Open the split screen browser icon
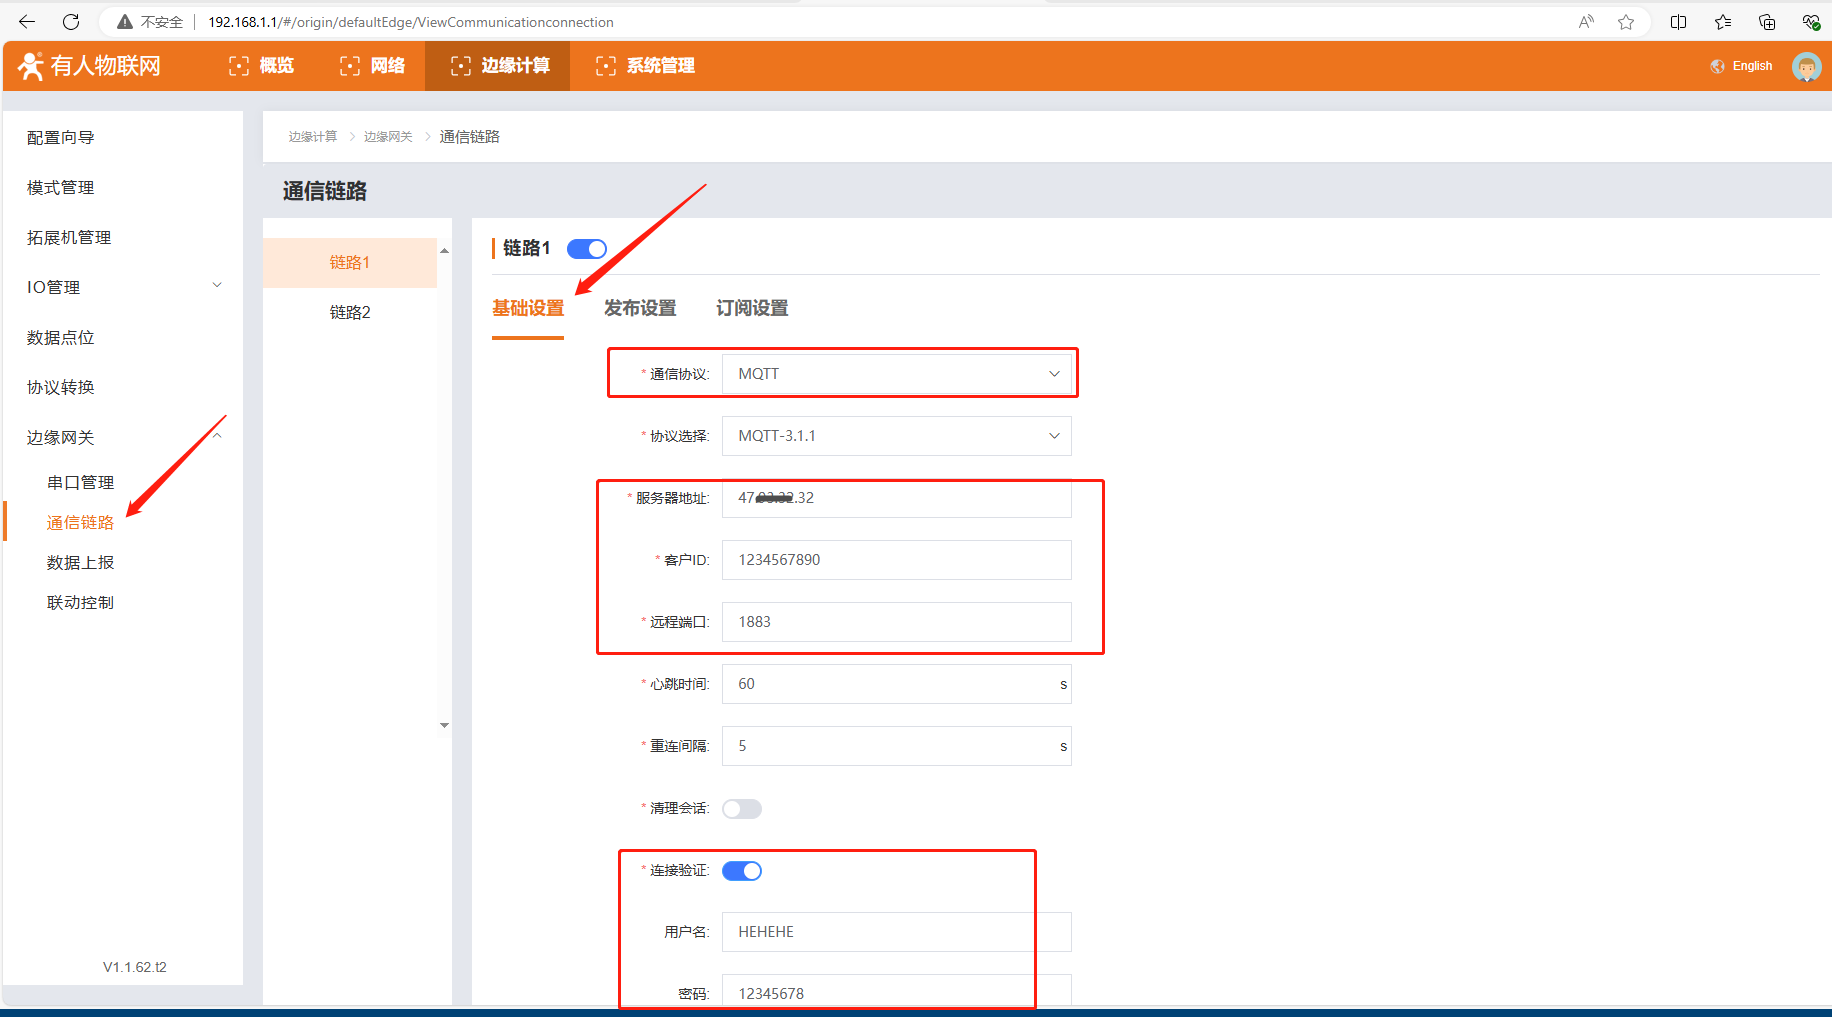1832x1017 pixels. (x=1678, y=22)
